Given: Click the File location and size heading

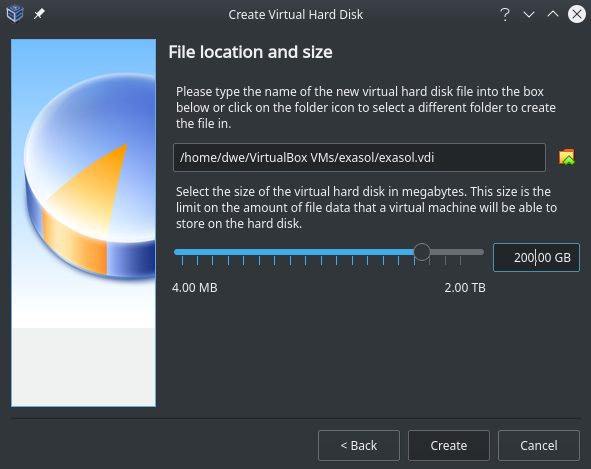Looking at the screenshot, I should (x=250, y=52).
